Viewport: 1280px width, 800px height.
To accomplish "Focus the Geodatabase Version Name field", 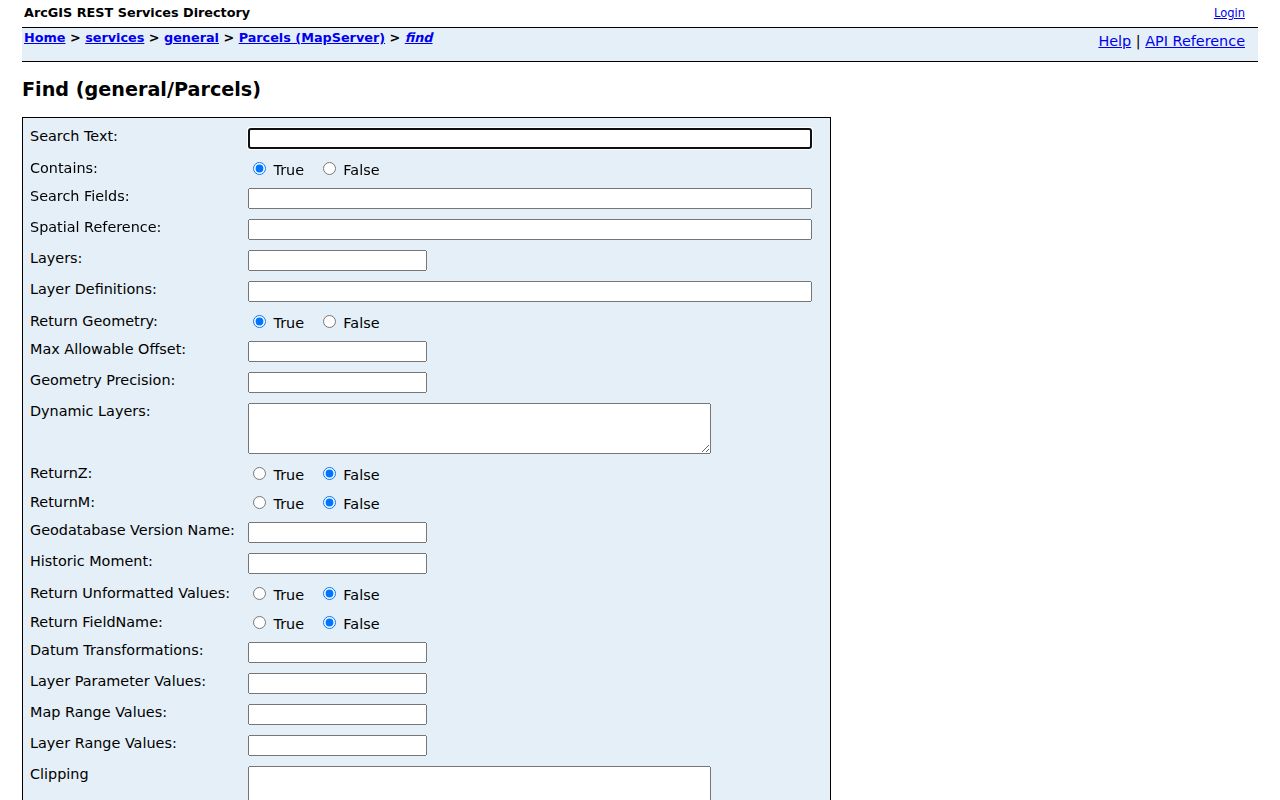I will pyautogui.click(x=337, y=533).
